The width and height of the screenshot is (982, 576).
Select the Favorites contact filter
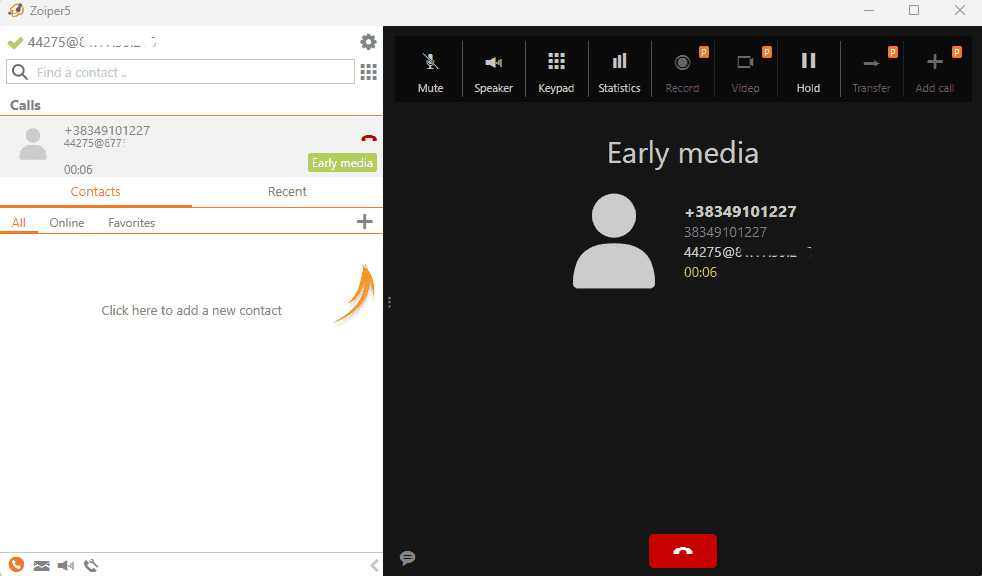coord(131,223)
